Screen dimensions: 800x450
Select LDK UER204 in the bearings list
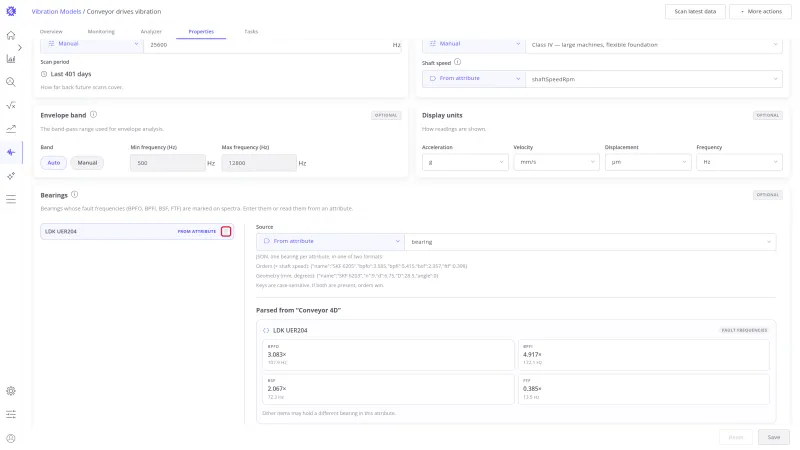(x=137, y=232)
